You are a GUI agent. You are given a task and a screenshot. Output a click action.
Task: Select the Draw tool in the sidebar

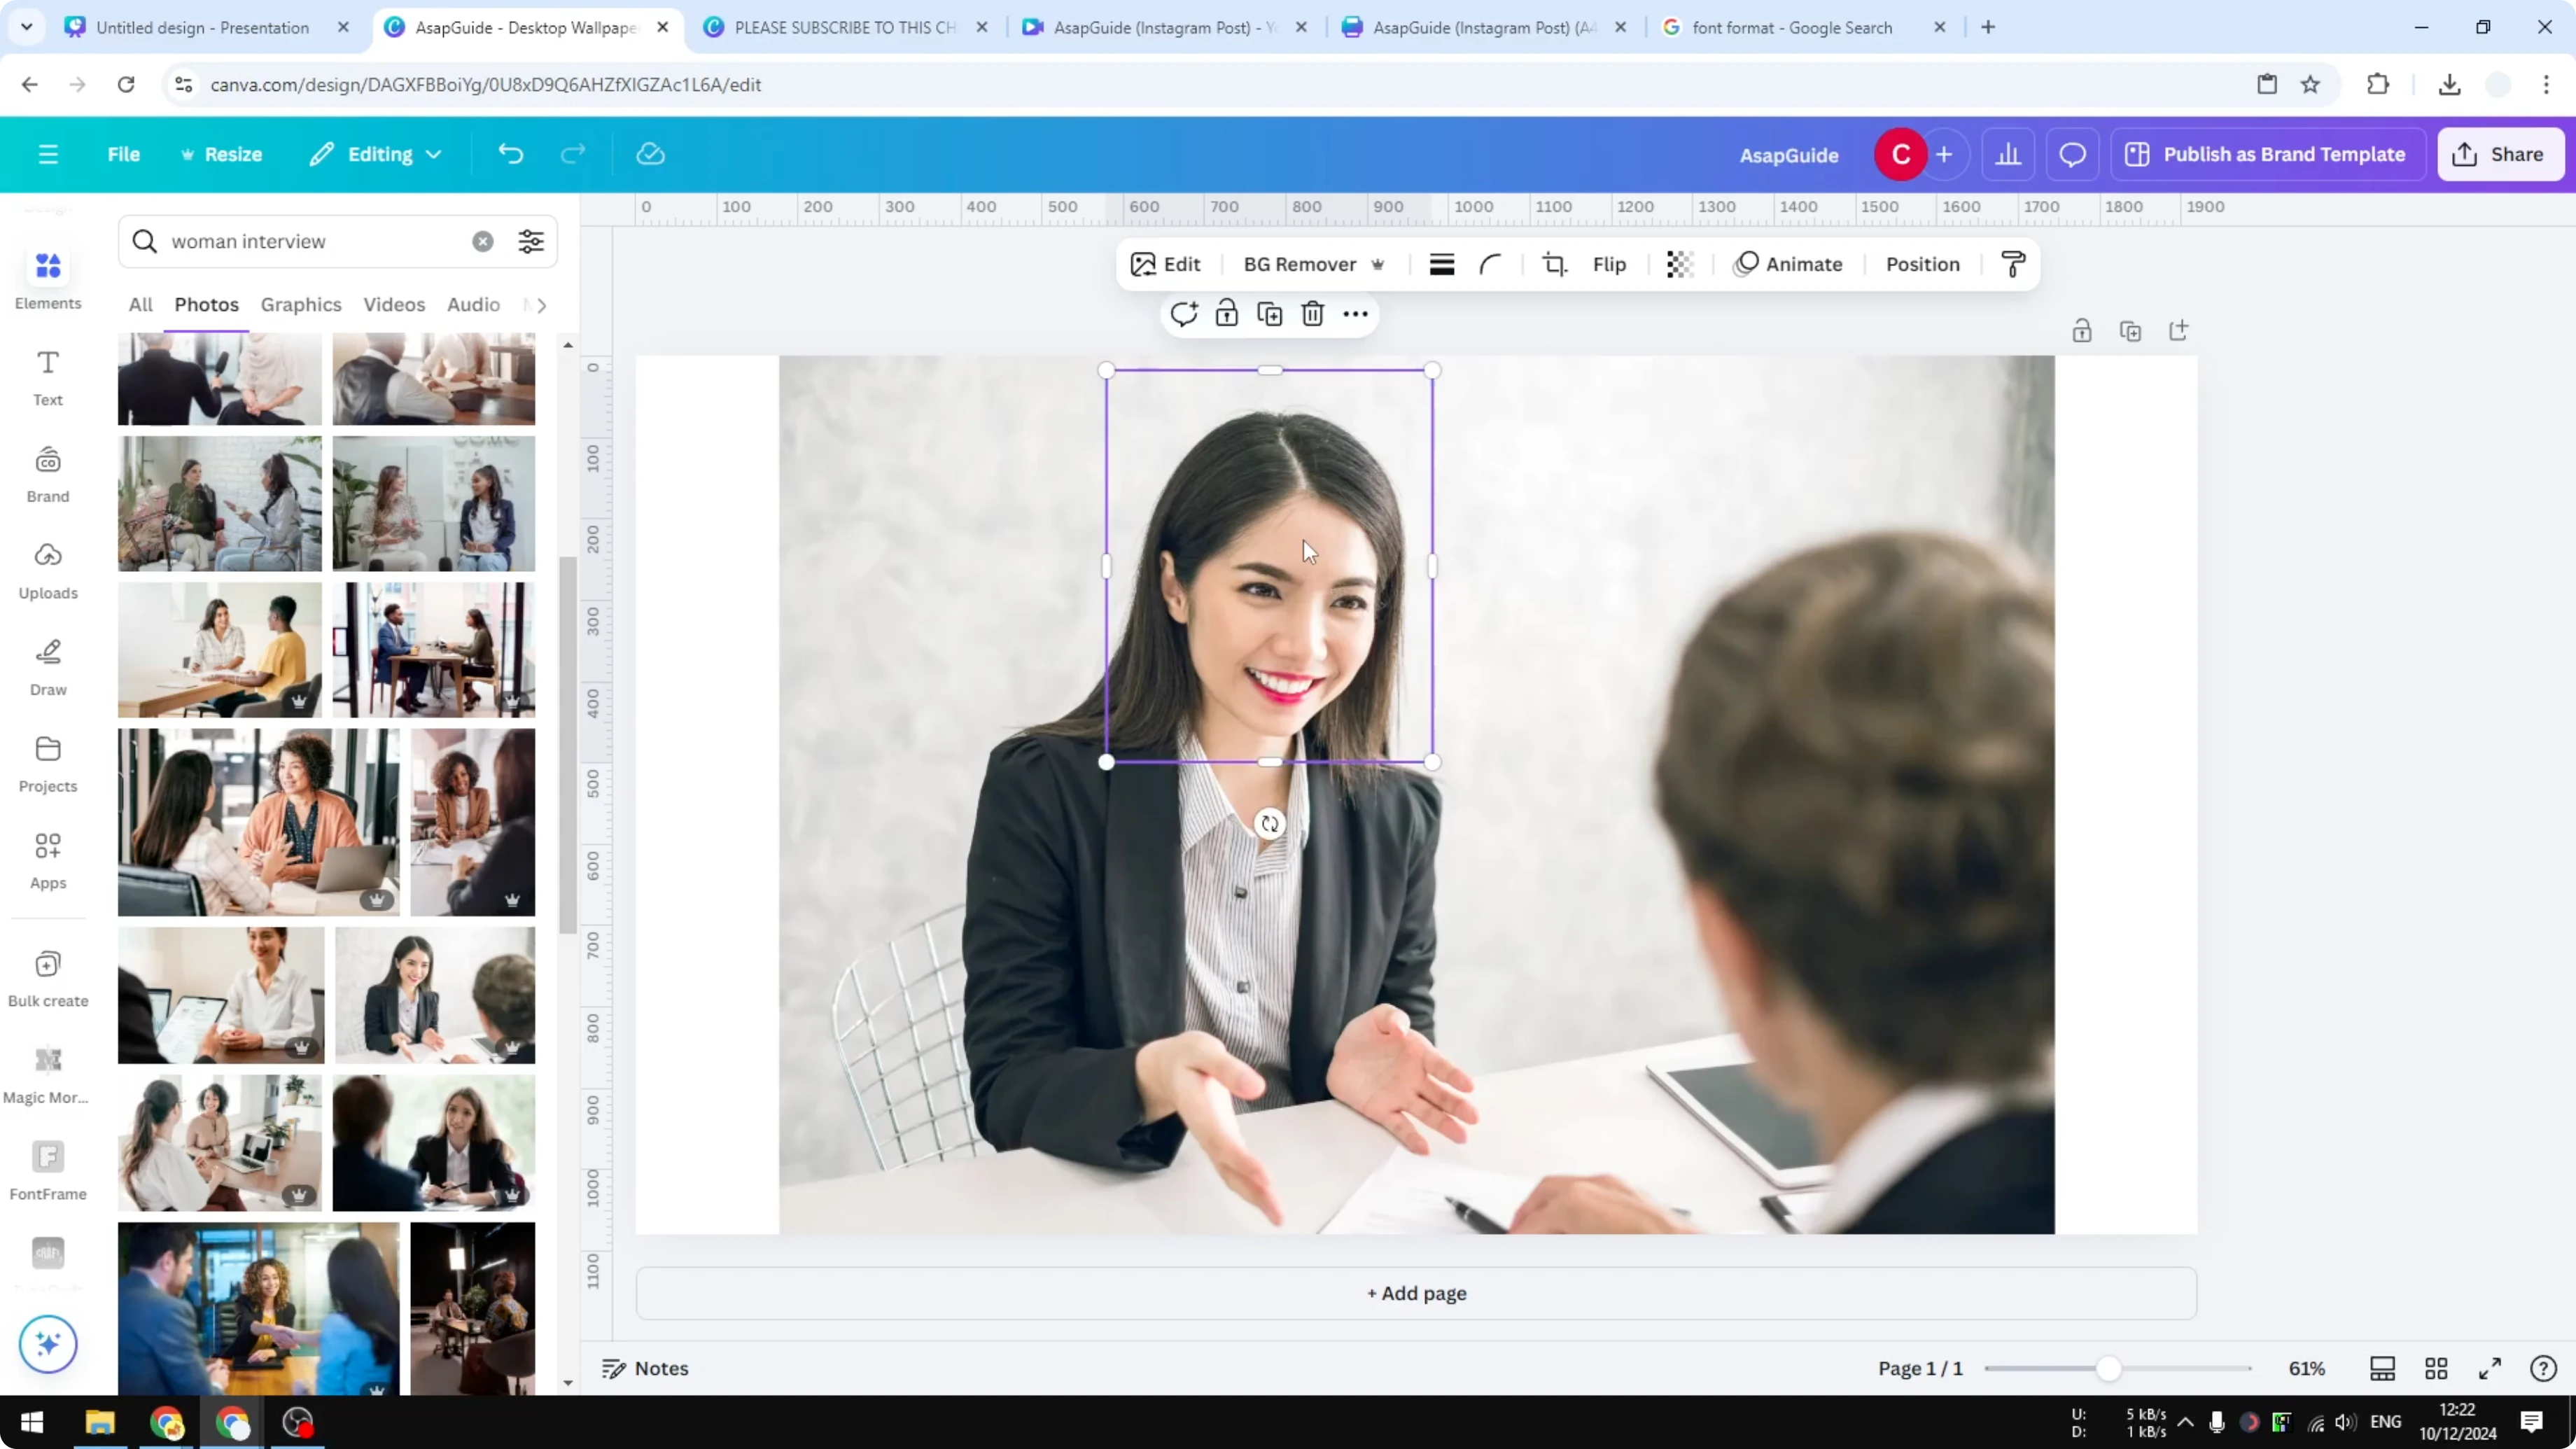[47, 665]
